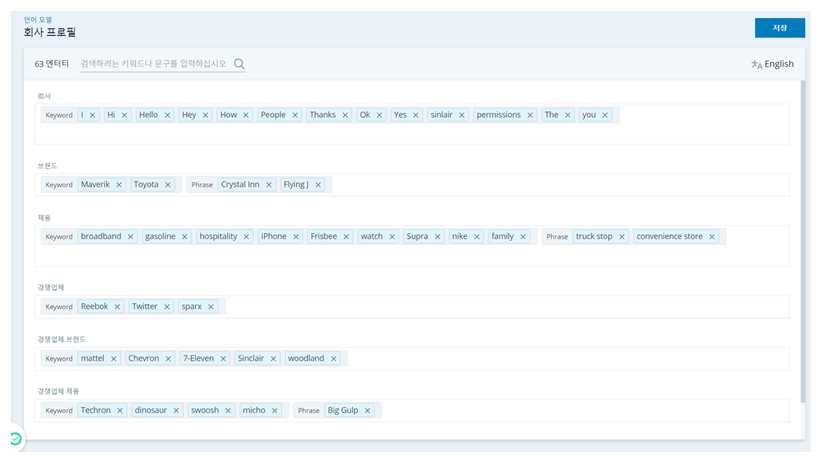This screenshot has width=816, height=458.
Task: Remove the 'Reebok' competitor tag
Action: click(118, 307)
